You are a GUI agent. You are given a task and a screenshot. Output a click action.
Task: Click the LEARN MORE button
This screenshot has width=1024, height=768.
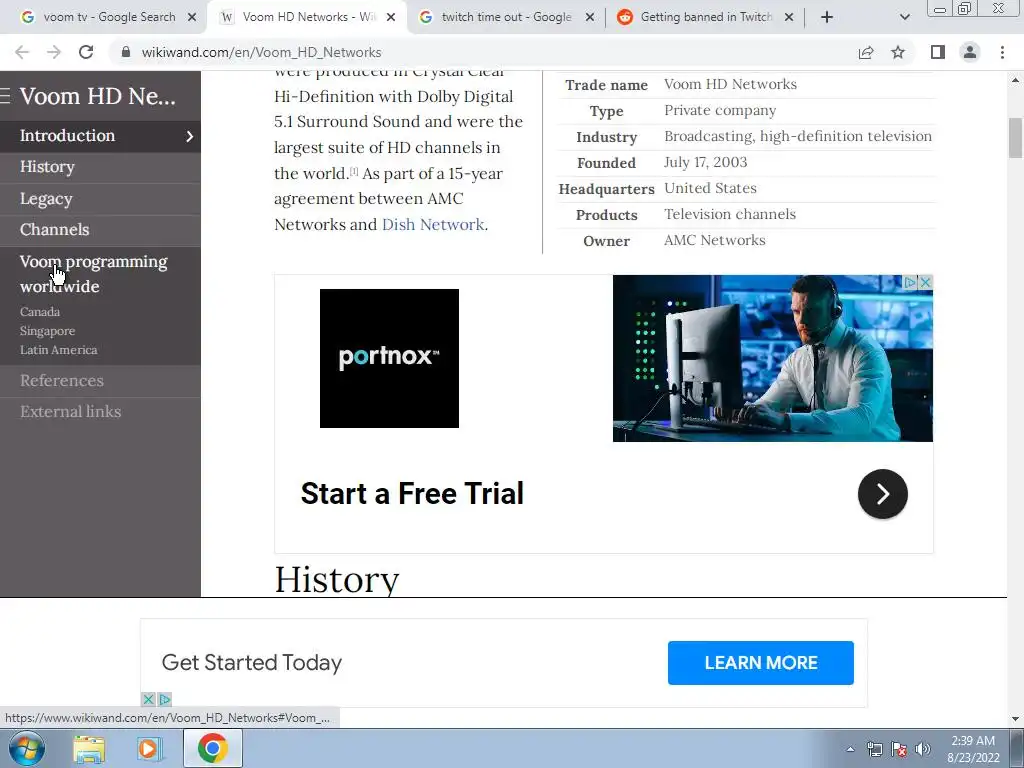point(760,663)
